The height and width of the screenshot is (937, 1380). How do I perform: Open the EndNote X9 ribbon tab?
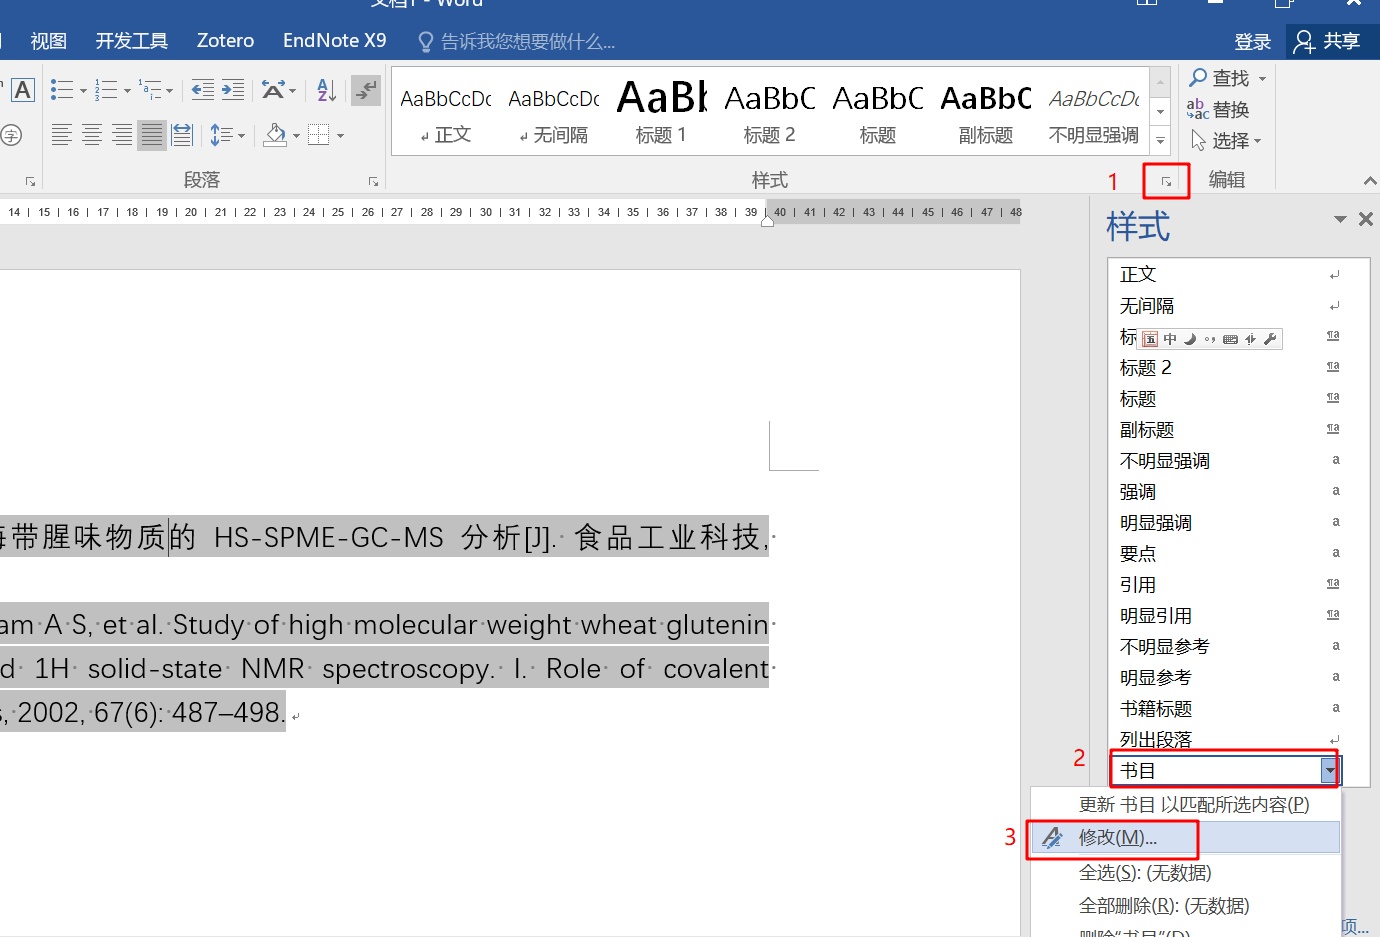point(334,41)
